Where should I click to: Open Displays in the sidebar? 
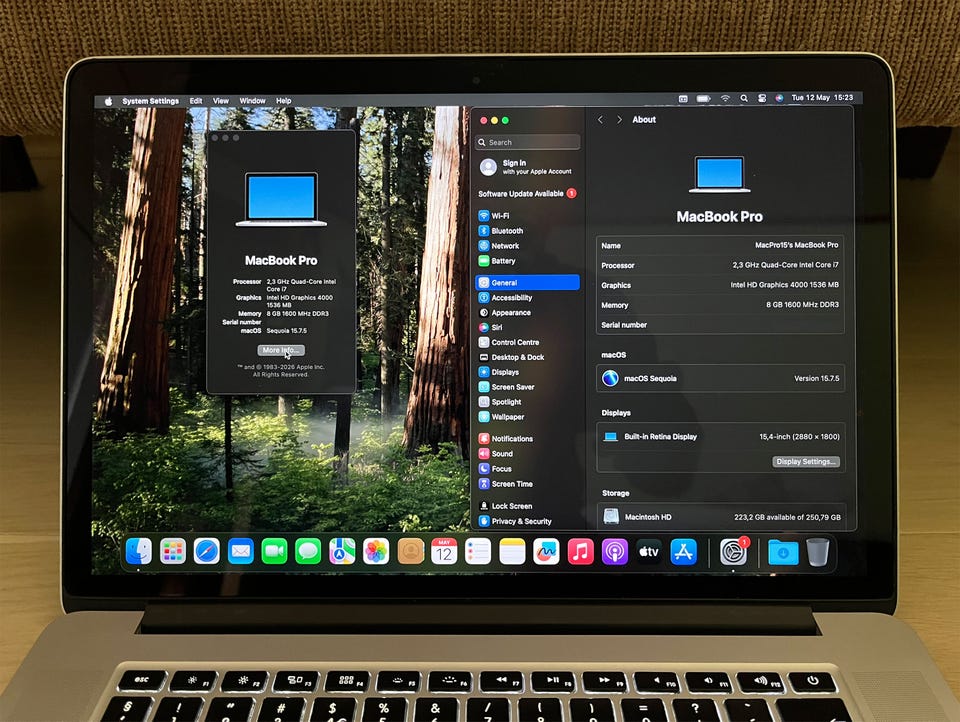[498, 372]
